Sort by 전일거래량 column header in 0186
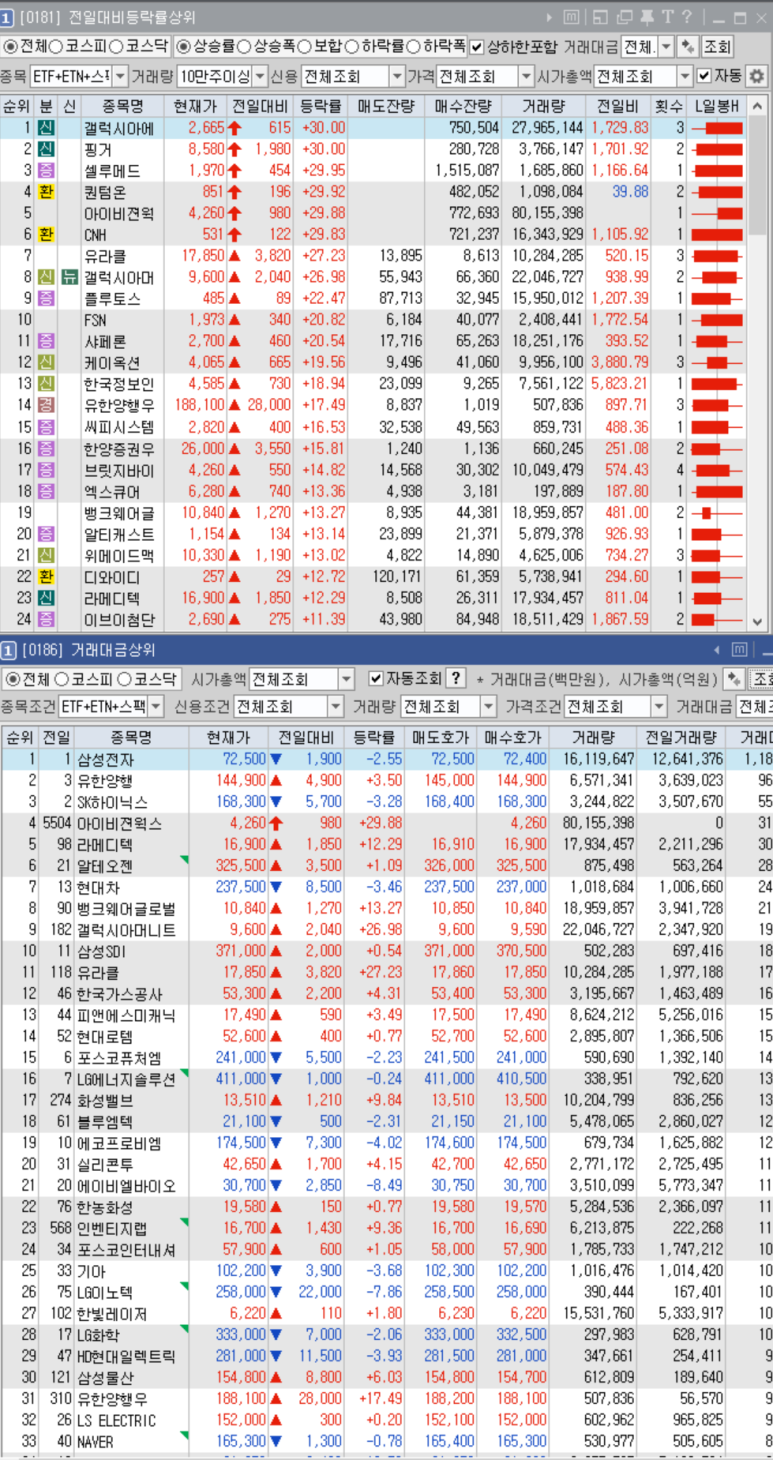This screenshot has width=773, height=1460. (x=681, y=738)
